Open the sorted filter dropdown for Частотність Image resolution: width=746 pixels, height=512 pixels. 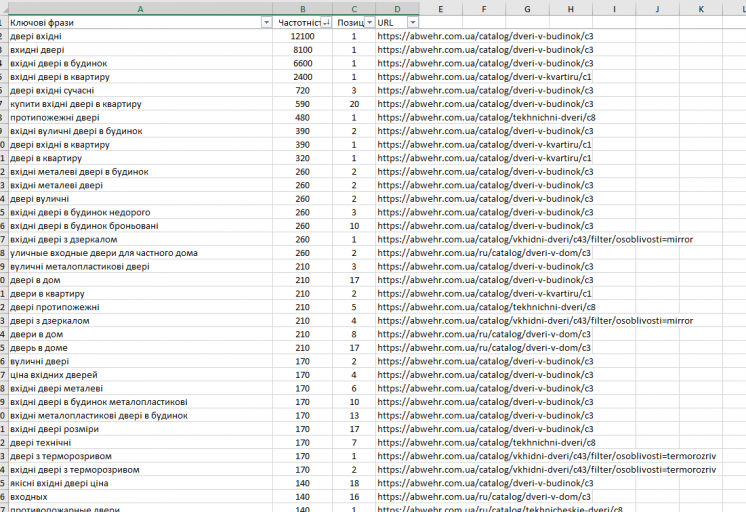(x=326, y=23)
